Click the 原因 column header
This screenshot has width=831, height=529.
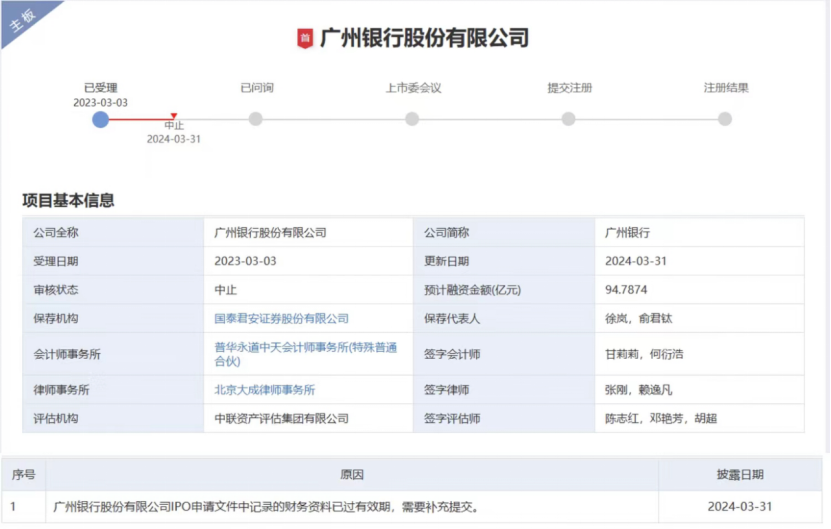(x=352, y=474)
